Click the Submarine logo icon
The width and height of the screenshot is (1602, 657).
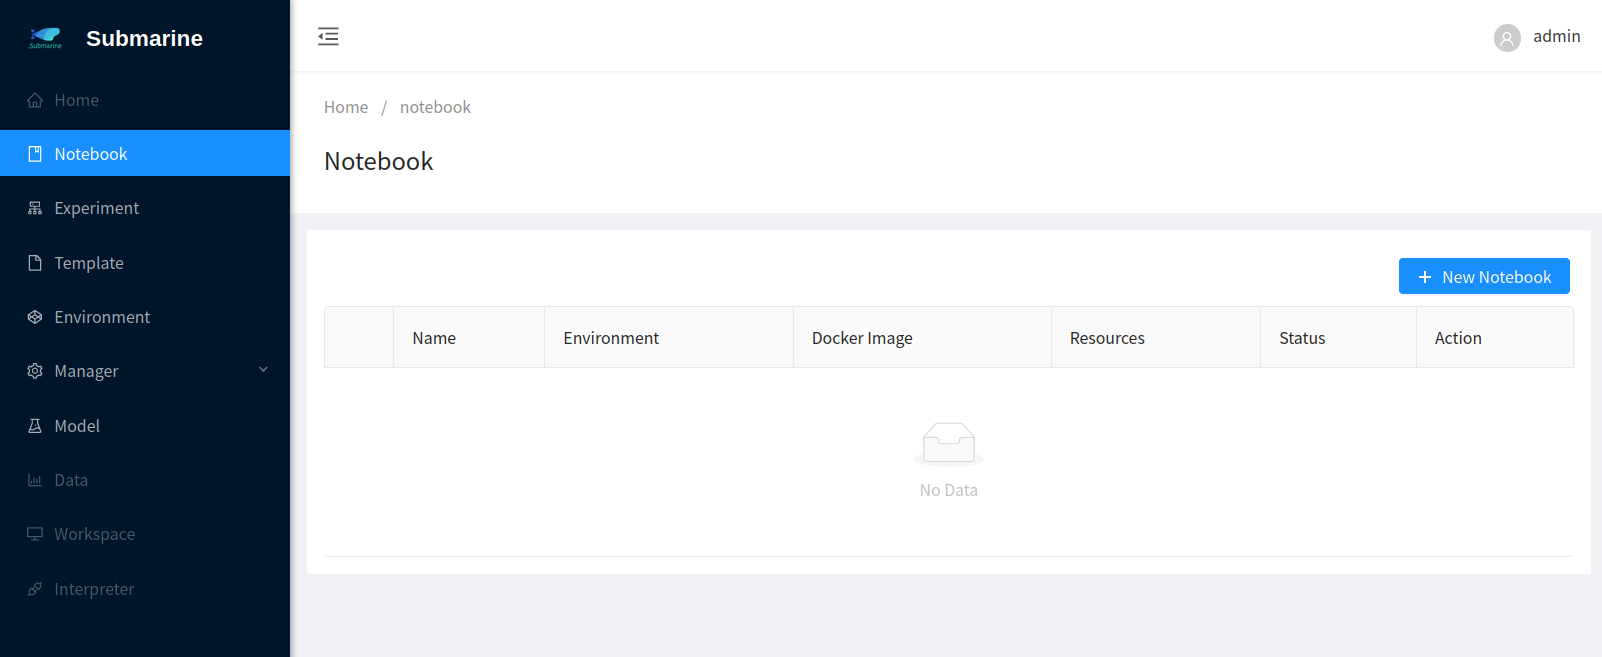pyautogui.click(x=45, y=38)
